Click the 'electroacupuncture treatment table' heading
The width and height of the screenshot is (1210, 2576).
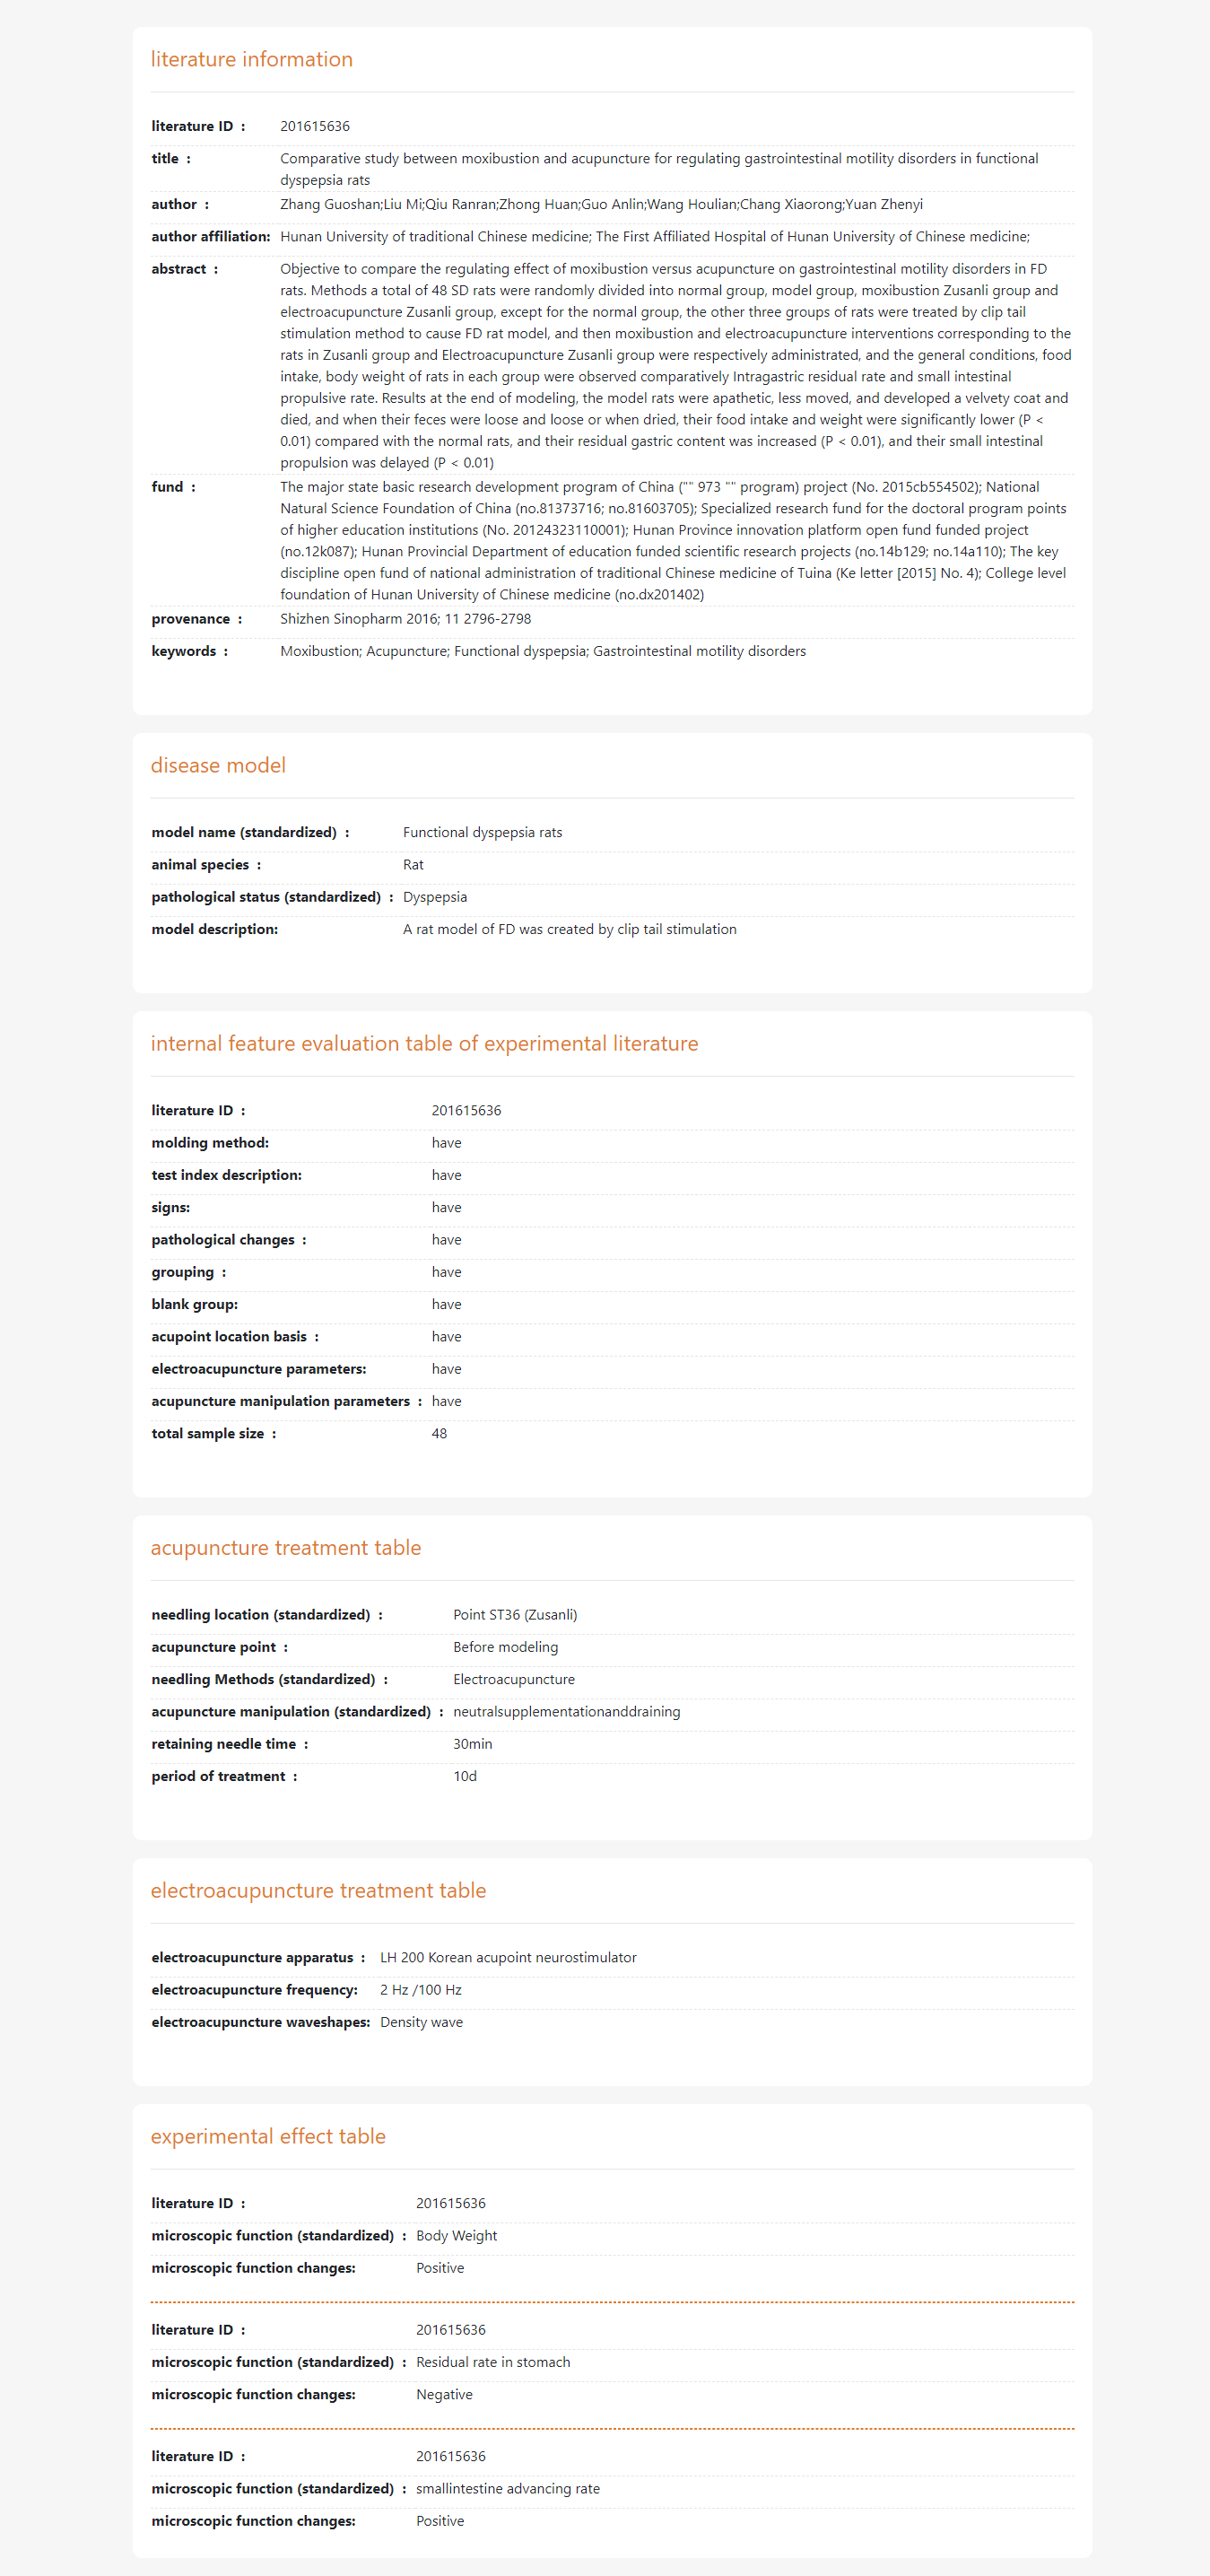point(318,1890)
